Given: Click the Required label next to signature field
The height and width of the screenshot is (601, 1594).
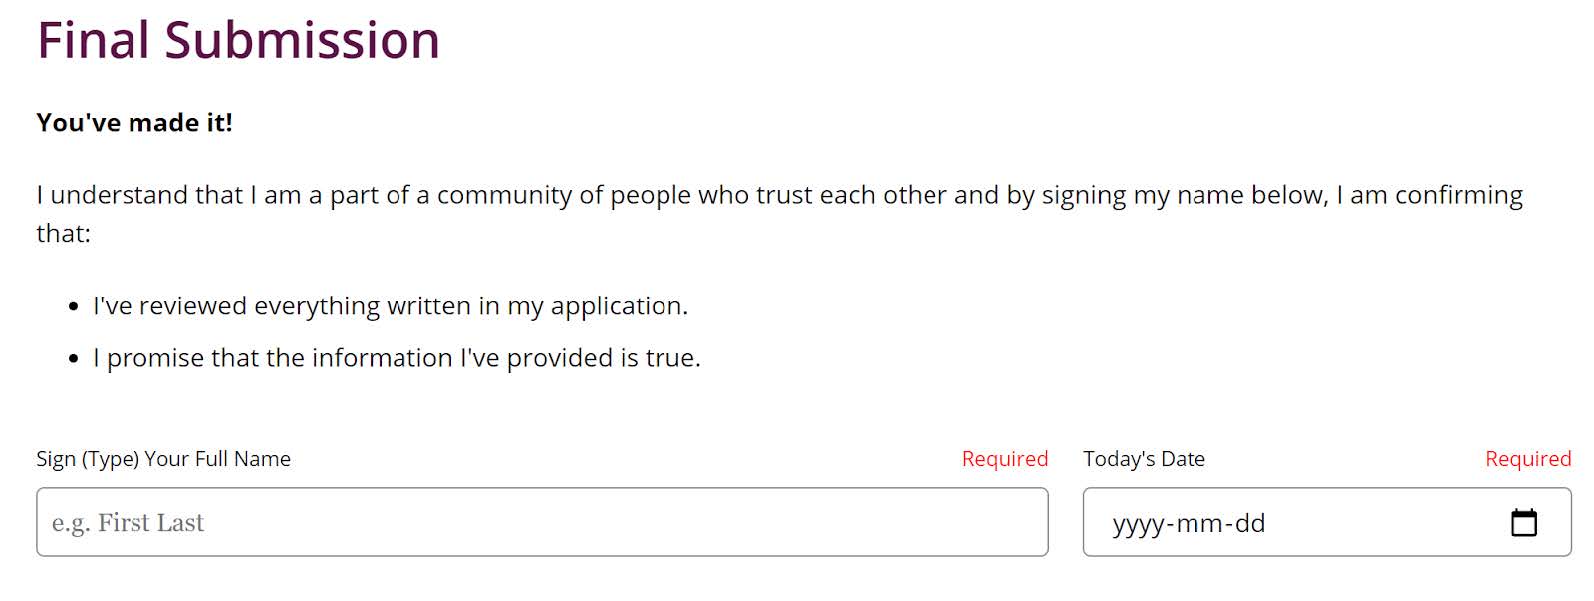Looking at the screenshot, I should pyautogui.click(x=1004, y=458).
